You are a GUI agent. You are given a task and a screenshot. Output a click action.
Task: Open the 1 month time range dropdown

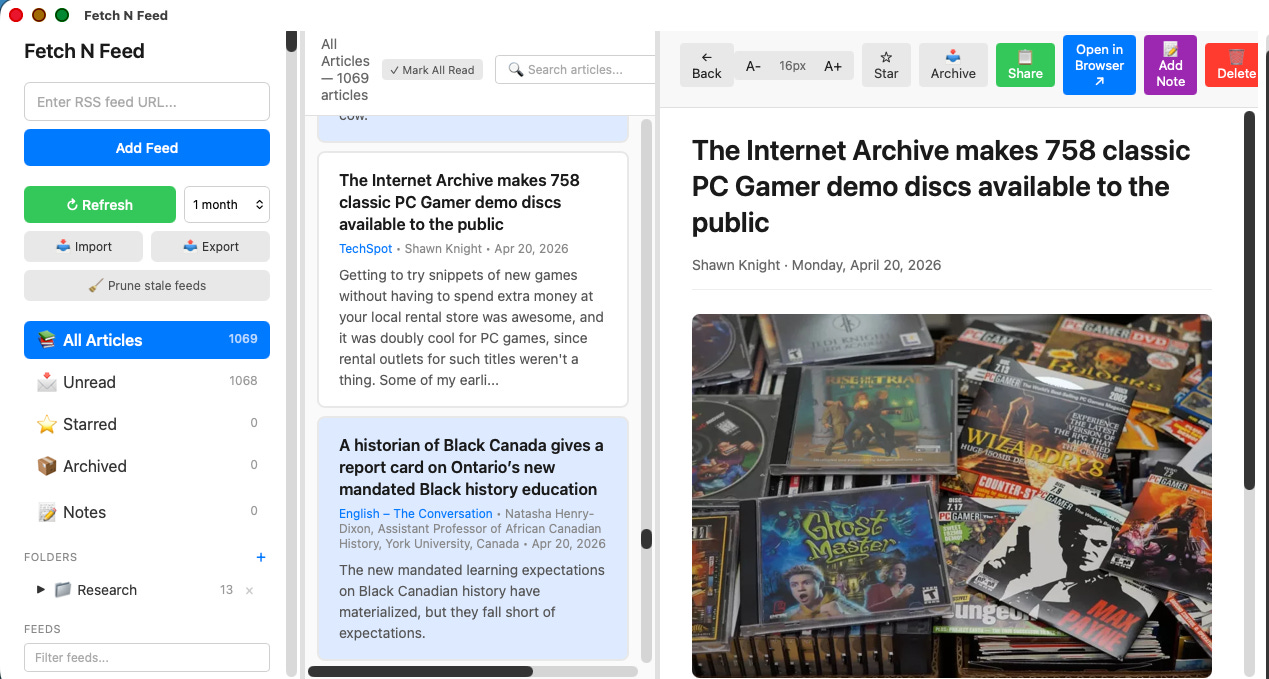[227, 204]
